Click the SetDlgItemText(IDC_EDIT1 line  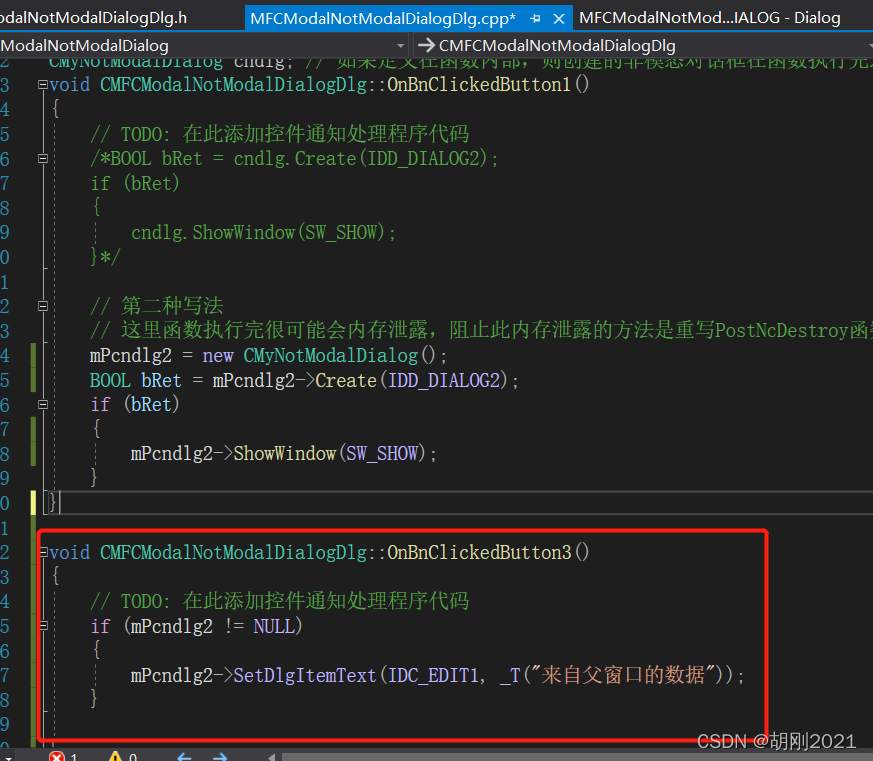pos(437,676)
